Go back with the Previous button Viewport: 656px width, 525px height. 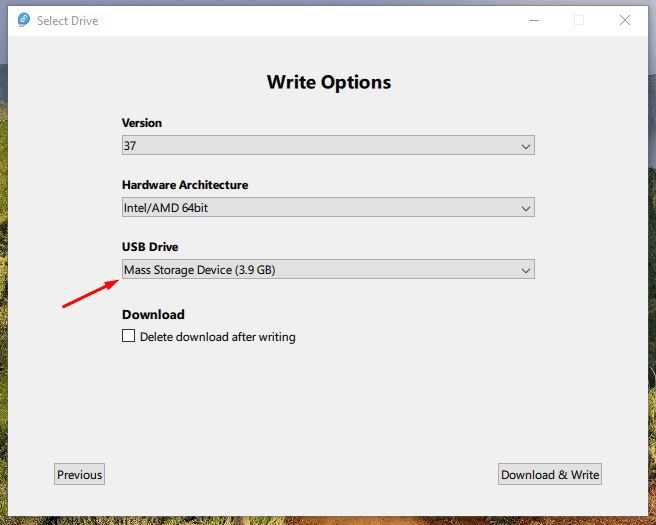coord(79,474)
